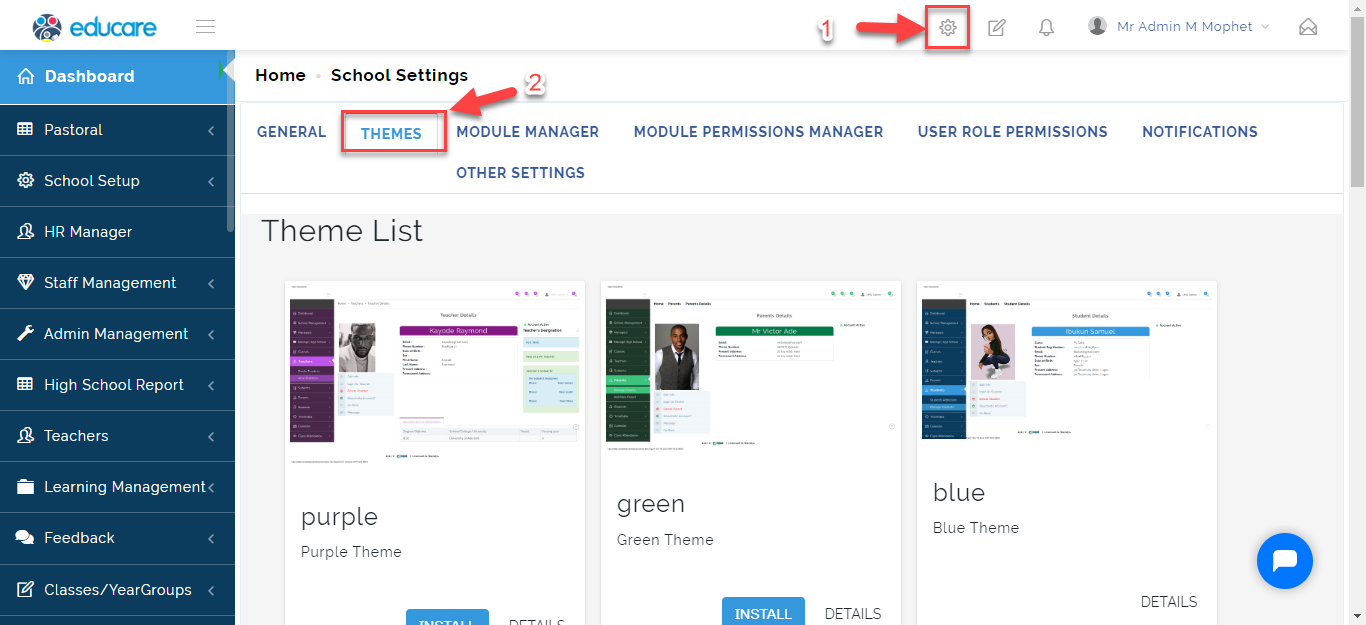1366x625 pixels.
Task: Click the purple theme preview thumbnail
Action: (x=435, y=377)
